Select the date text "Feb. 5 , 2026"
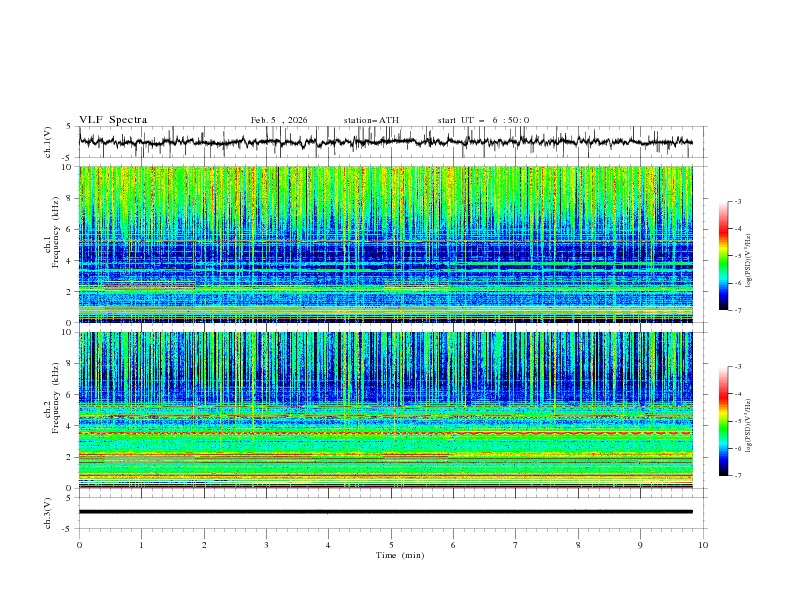792x612 pixels. (279, 120)
